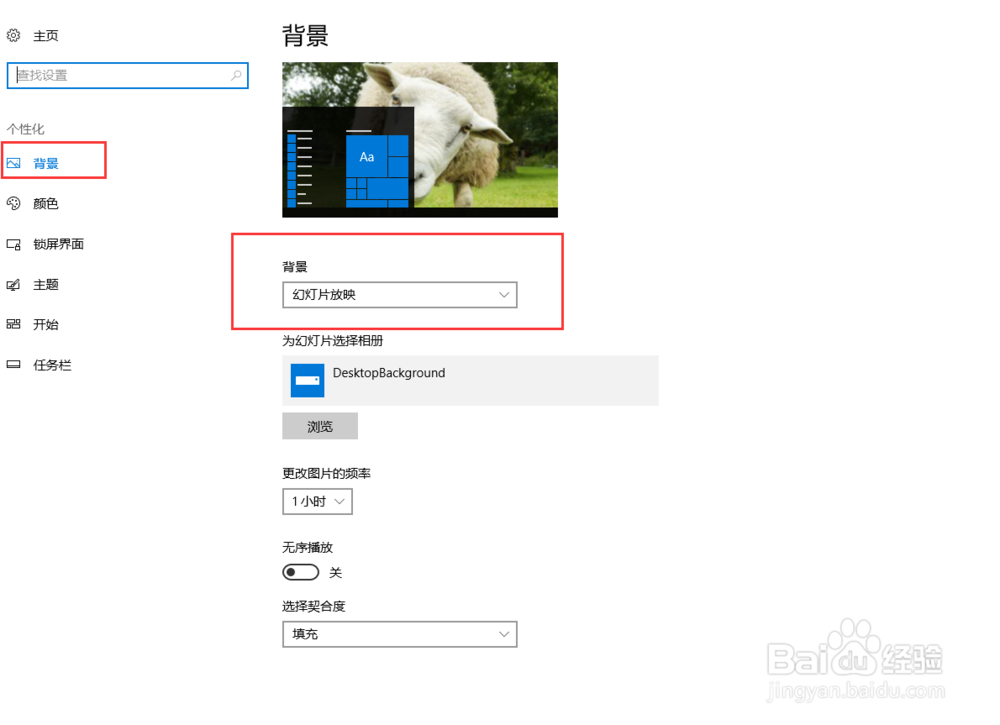Open the 锁屏界面 settings page
The height and width of the screenshot is (725, 1000).
(58, 244)
